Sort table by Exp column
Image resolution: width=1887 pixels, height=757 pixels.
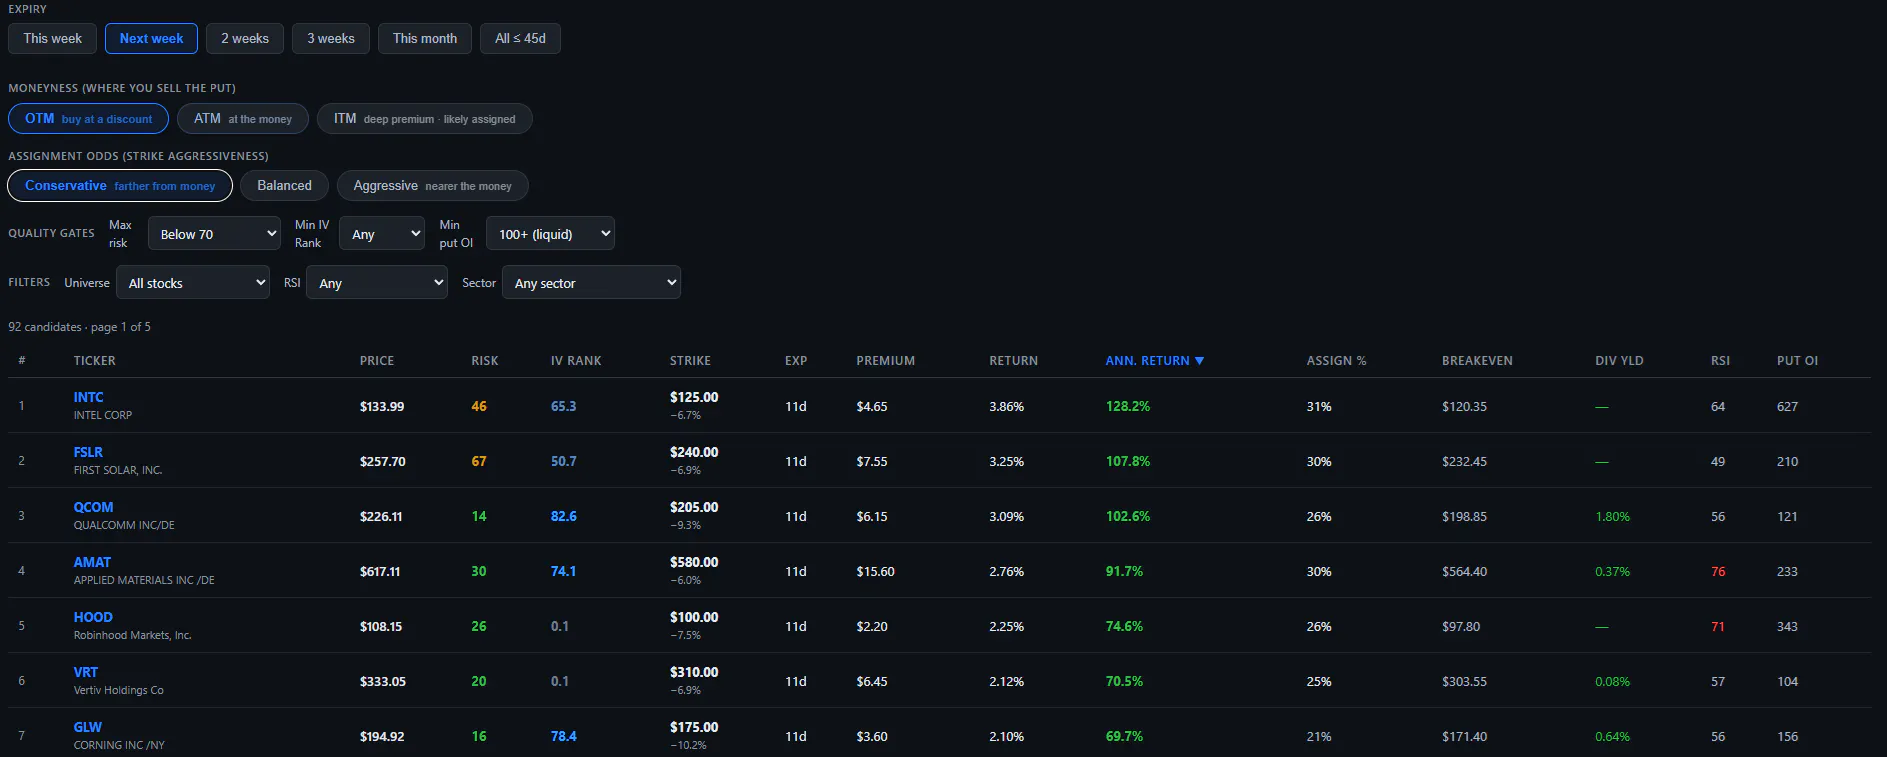click(796, 361)
